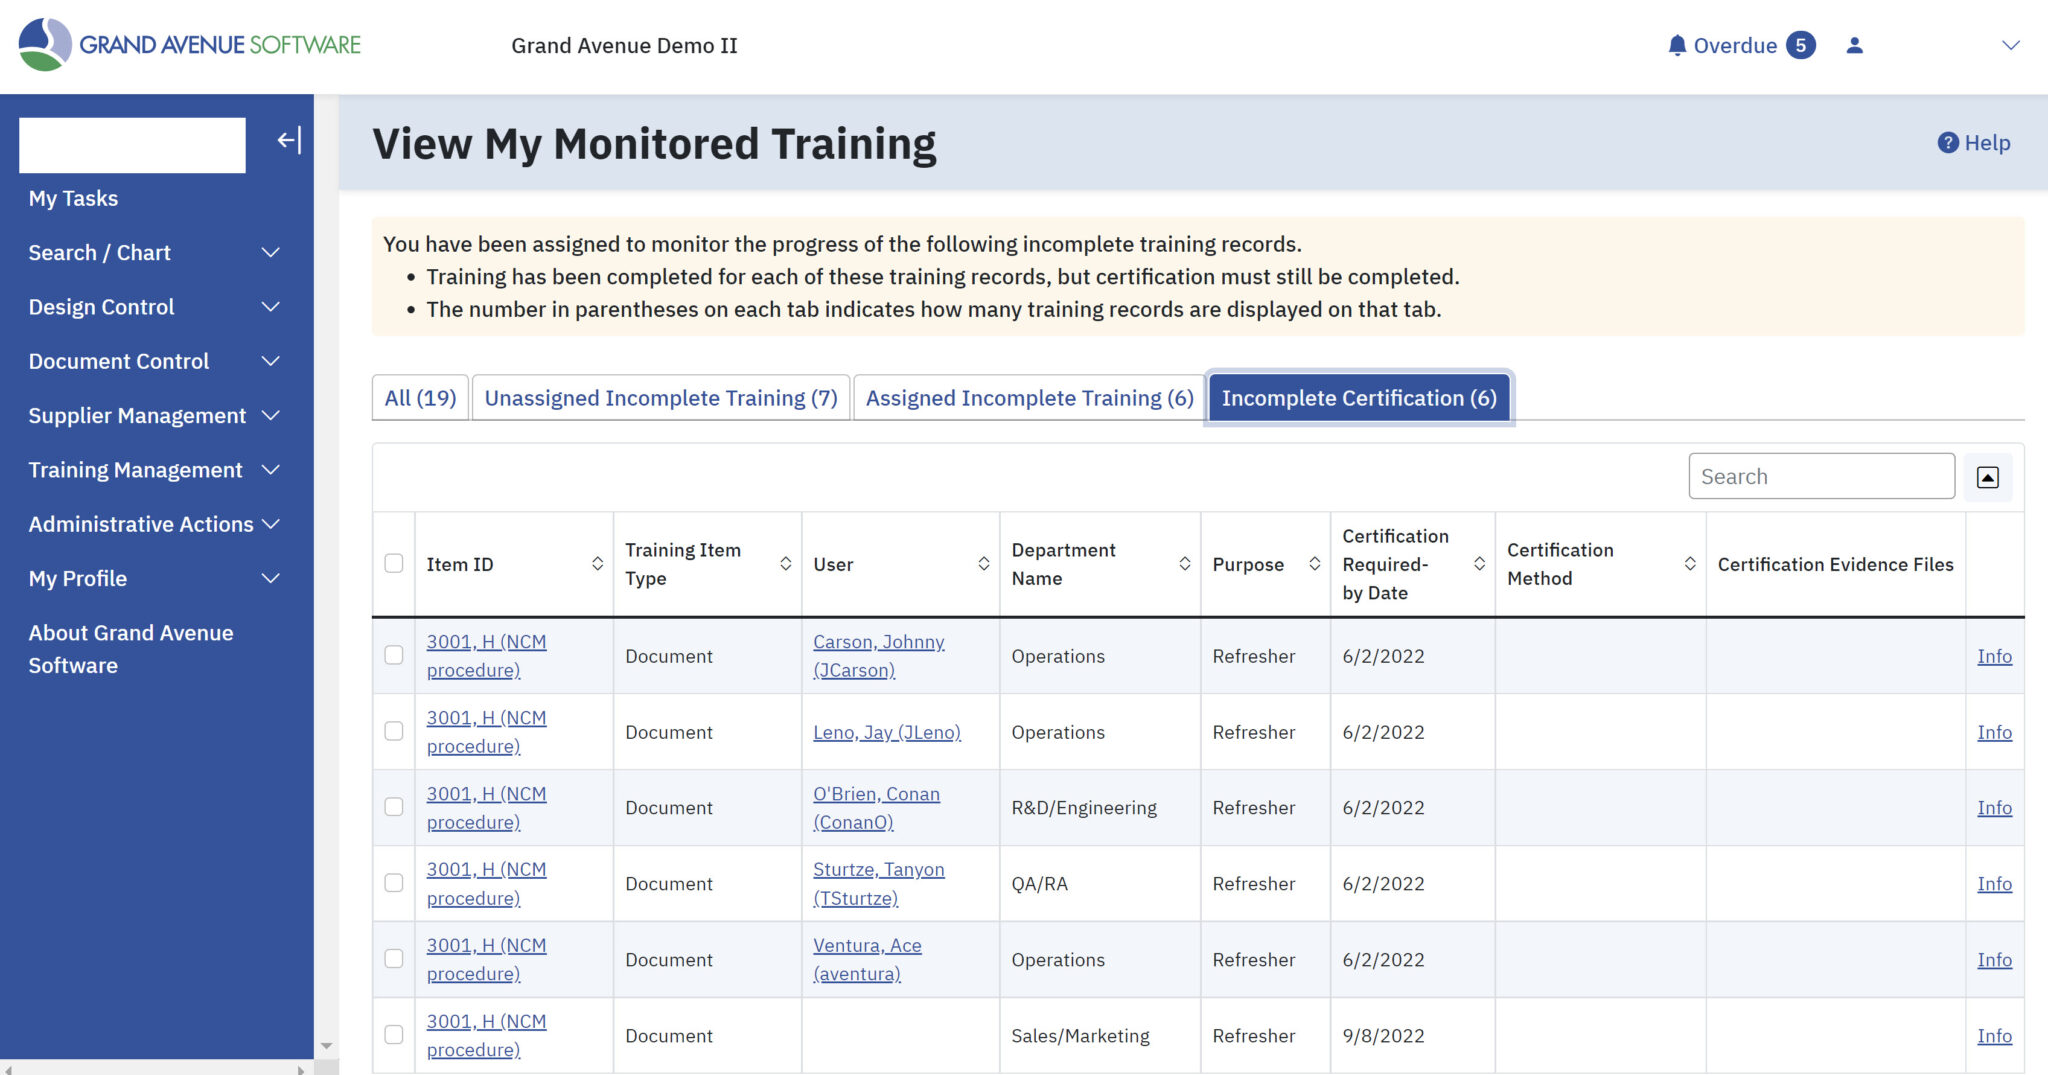This screenshot has width=2048, height=1075.
Task: Collapse the sidebar with the arrow icon
Action: click(287, 140)
